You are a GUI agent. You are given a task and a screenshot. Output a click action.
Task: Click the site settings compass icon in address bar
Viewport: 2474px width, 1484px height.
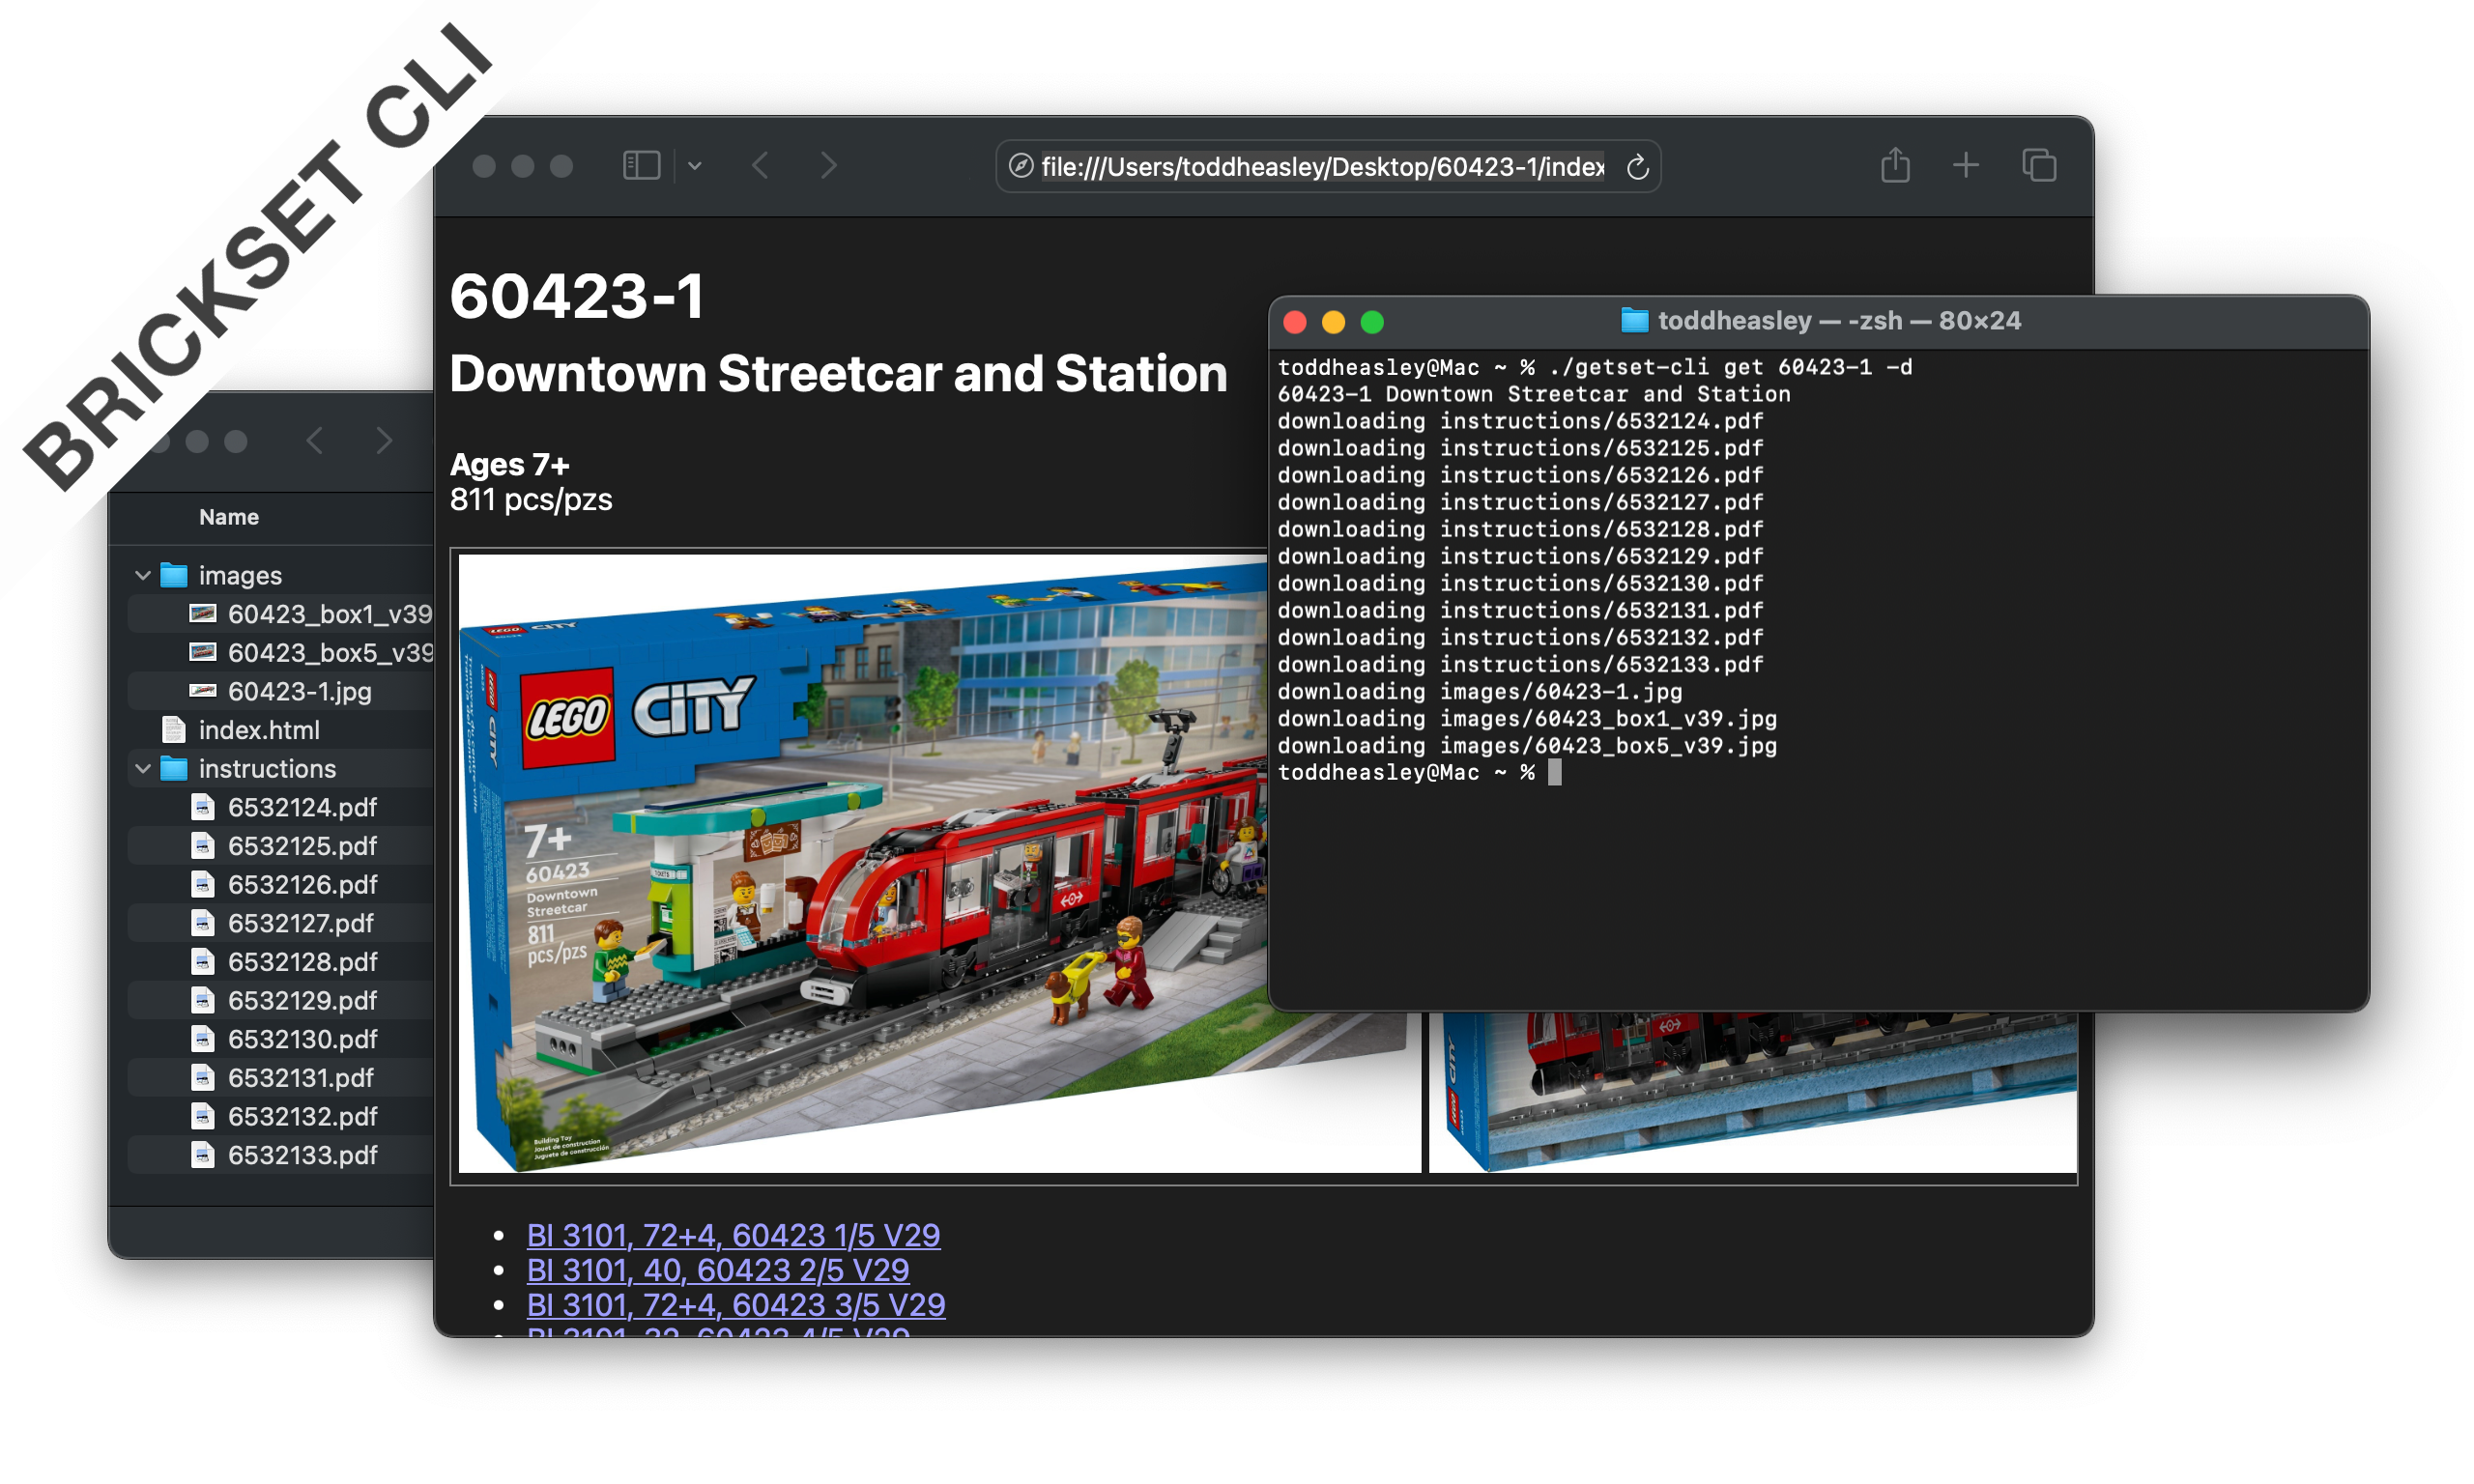coord(1020,166)
